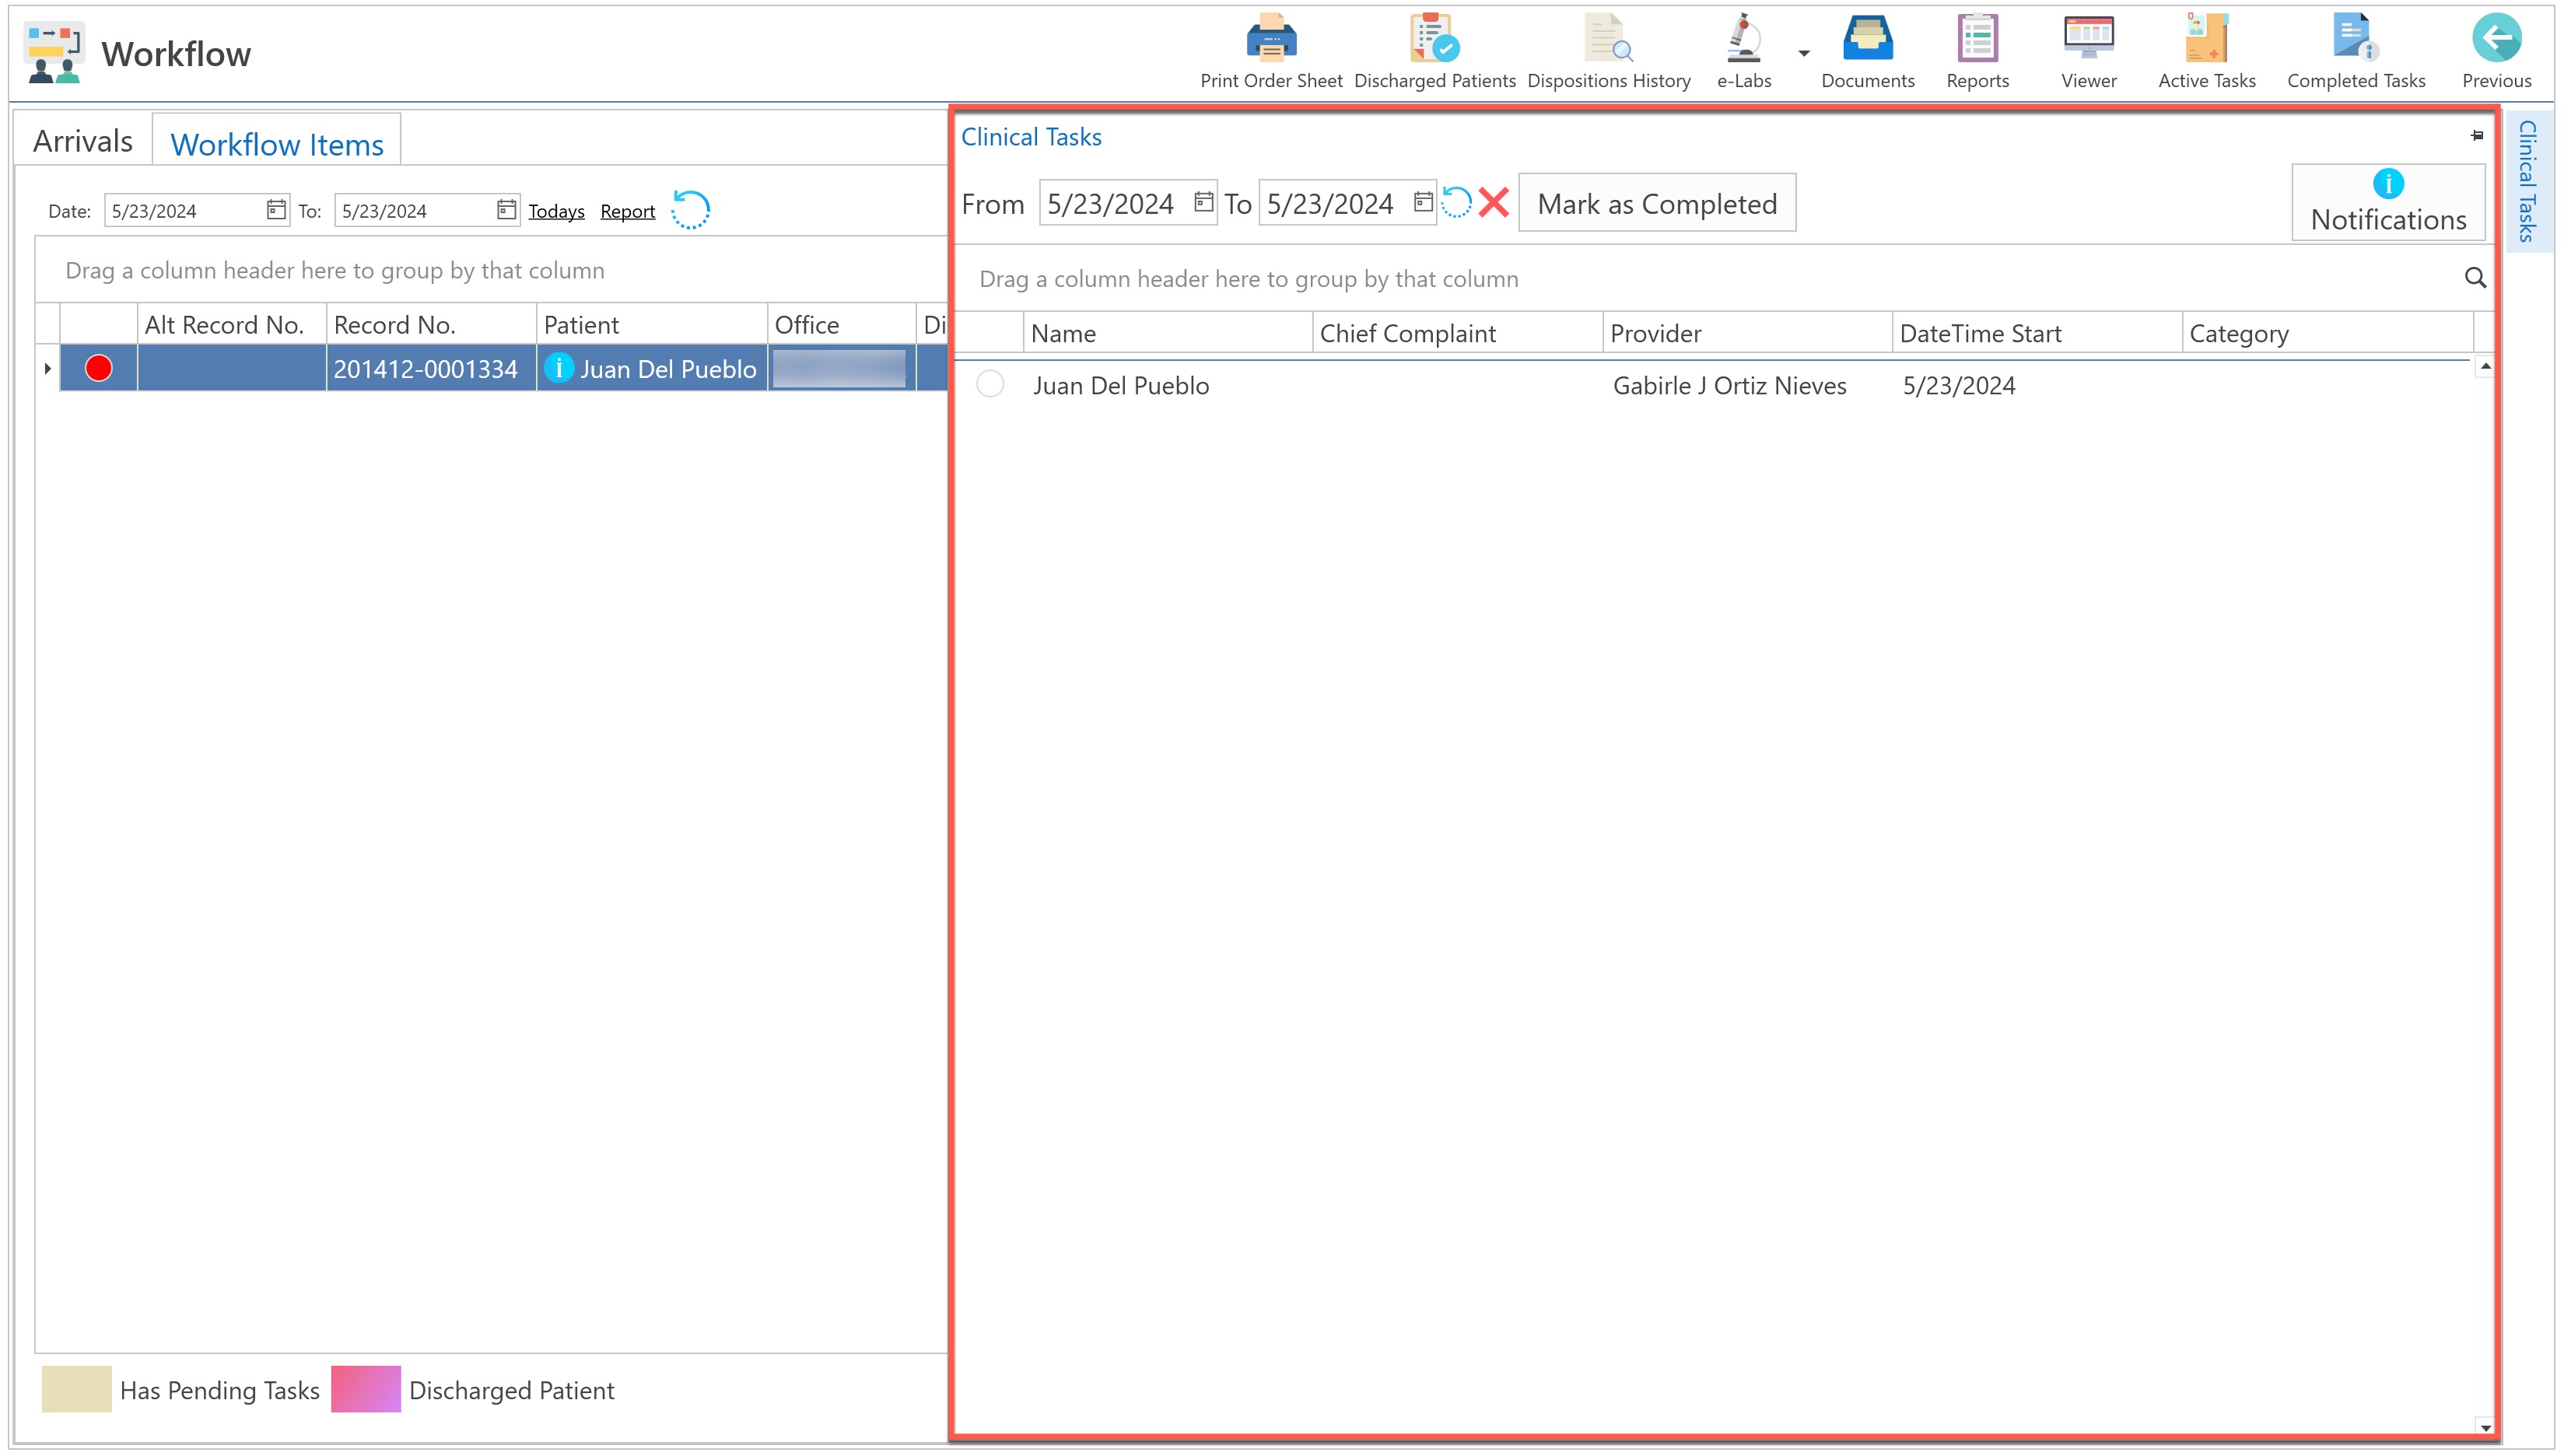Select the Juan Del Pueblo task radio button
The height and width of the screenshot is (1456, 2564).
coord(990,384)
